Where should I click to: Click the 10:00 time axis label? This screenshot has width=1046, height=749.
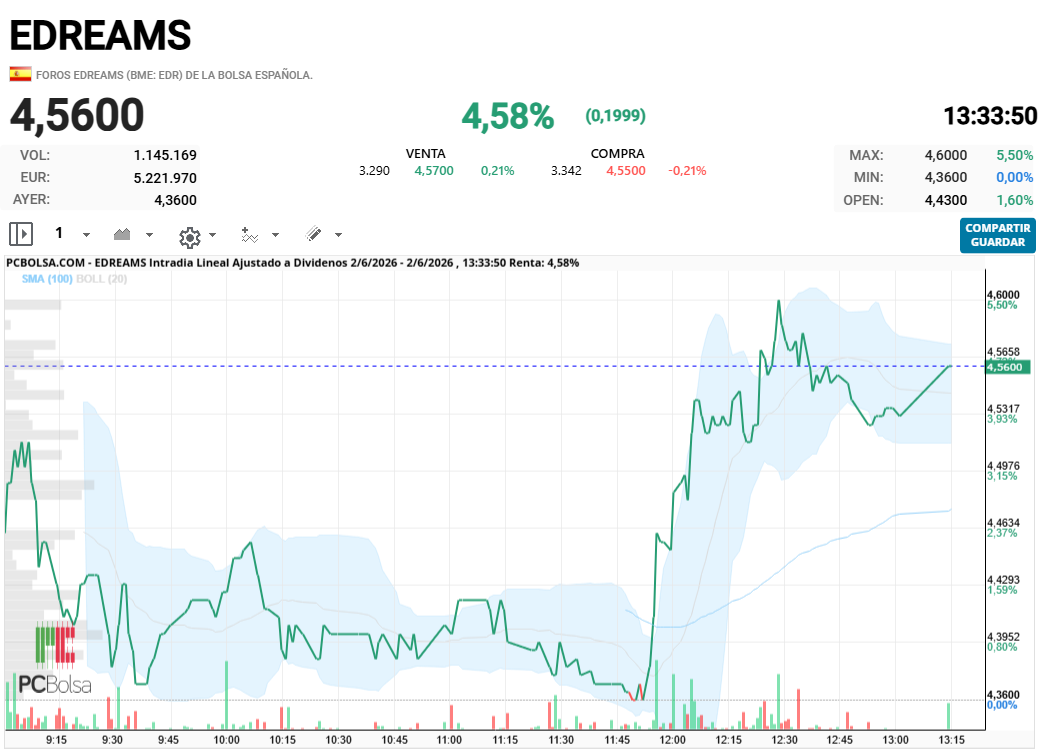point(226,740)
